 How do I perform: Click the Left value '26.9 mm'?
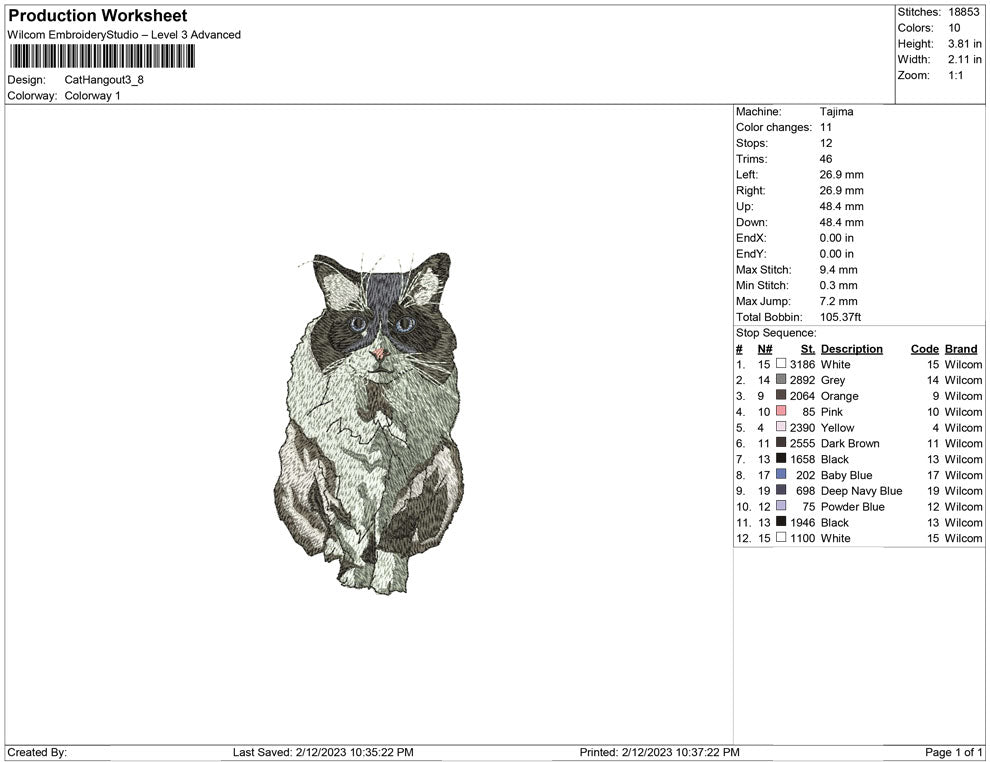[x=842, y=175]
